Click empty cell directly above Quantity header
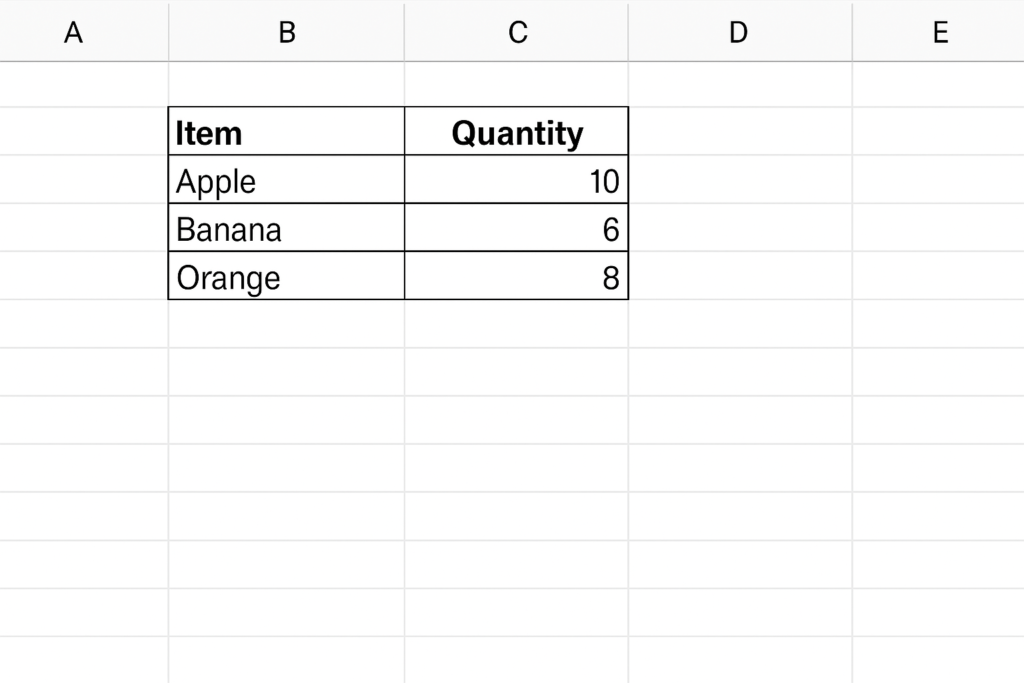 (x=516, y=84)
